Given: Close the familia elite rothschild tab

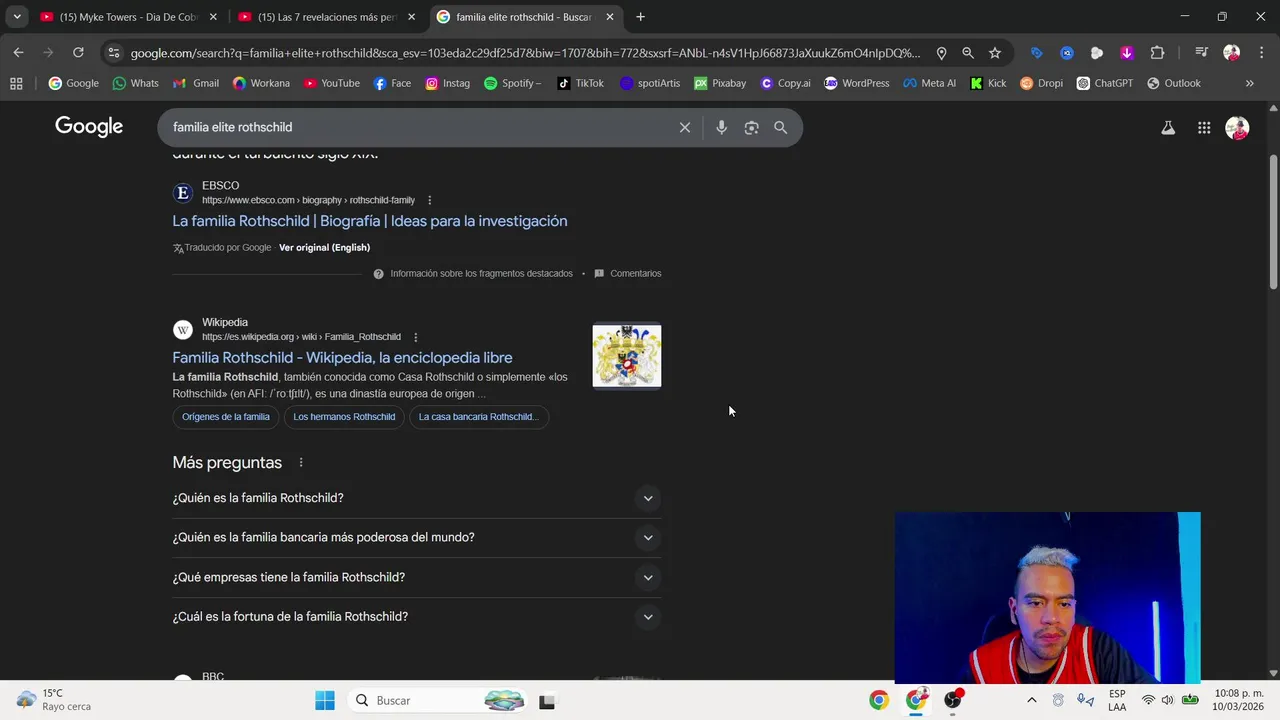Looking at the screenshot, I should click(x=610, y=17).
